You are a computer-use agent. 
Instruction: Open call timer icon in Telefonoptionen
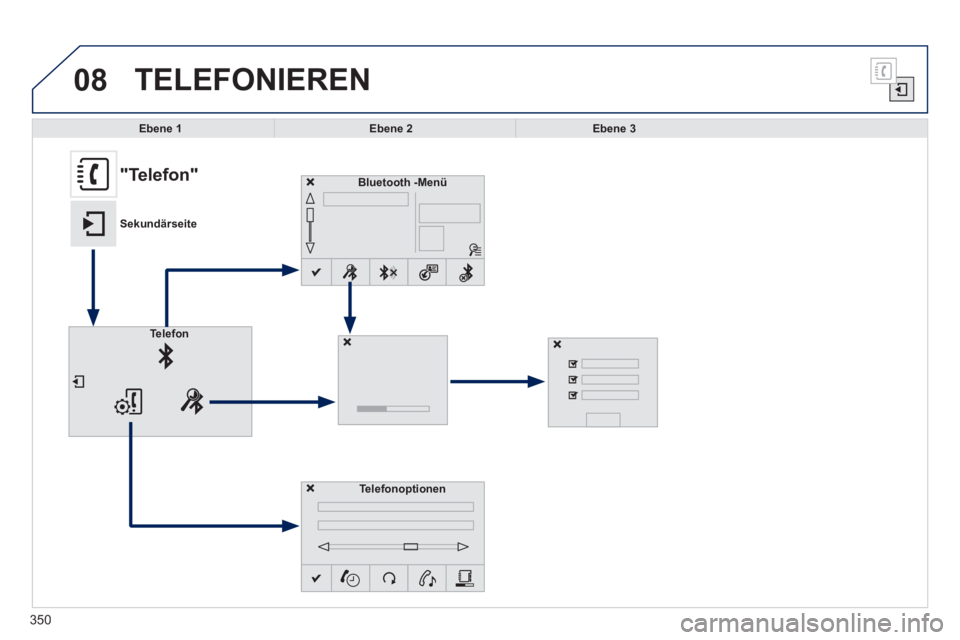(350, 578)
